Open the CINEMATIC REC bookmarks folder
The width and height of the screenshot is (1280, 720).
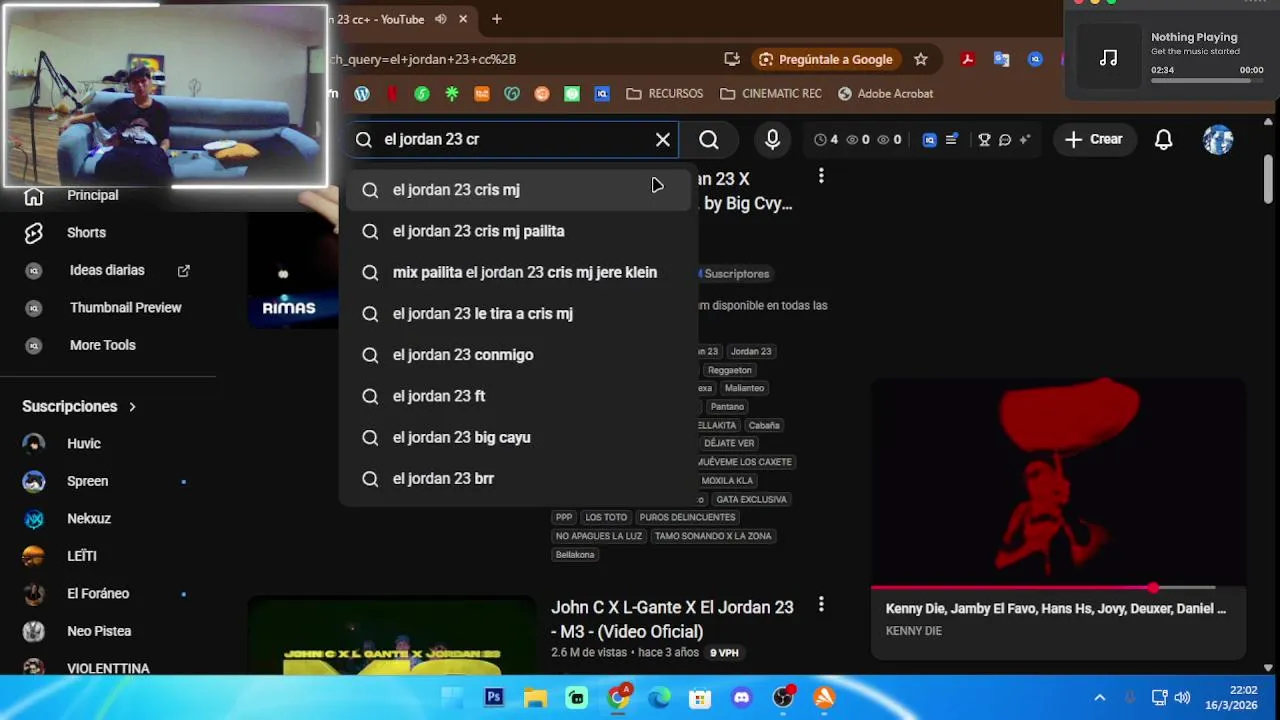771,93
